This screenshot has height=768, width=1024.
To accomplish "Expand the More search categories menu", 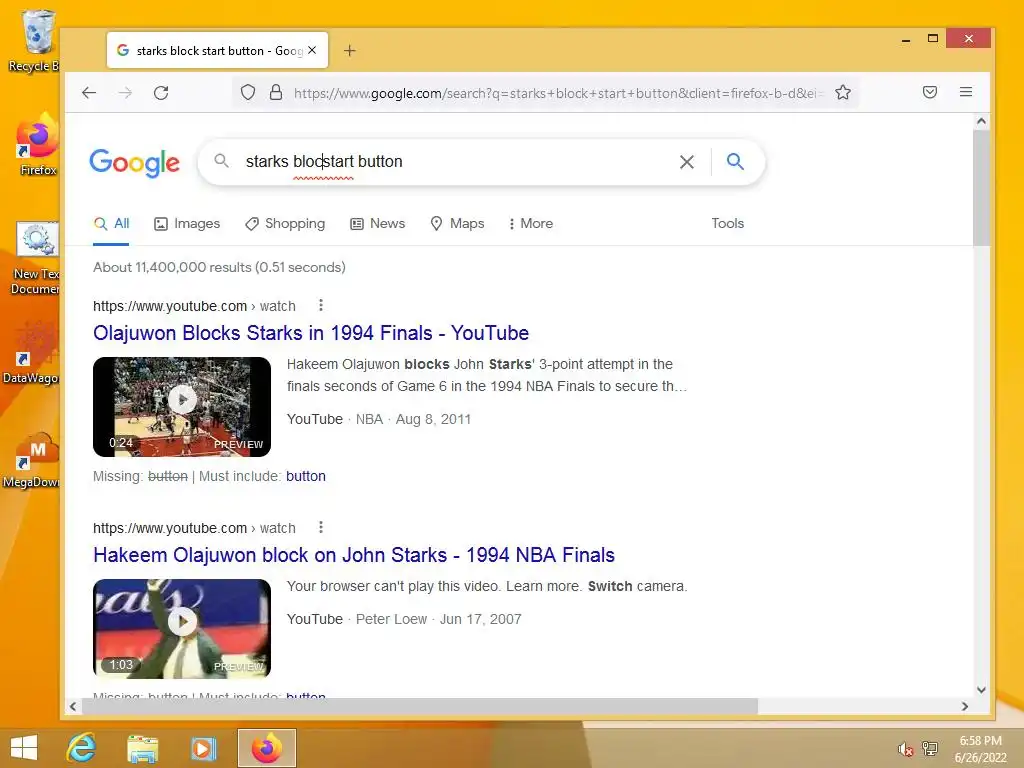I will click(x=530, y=223).
